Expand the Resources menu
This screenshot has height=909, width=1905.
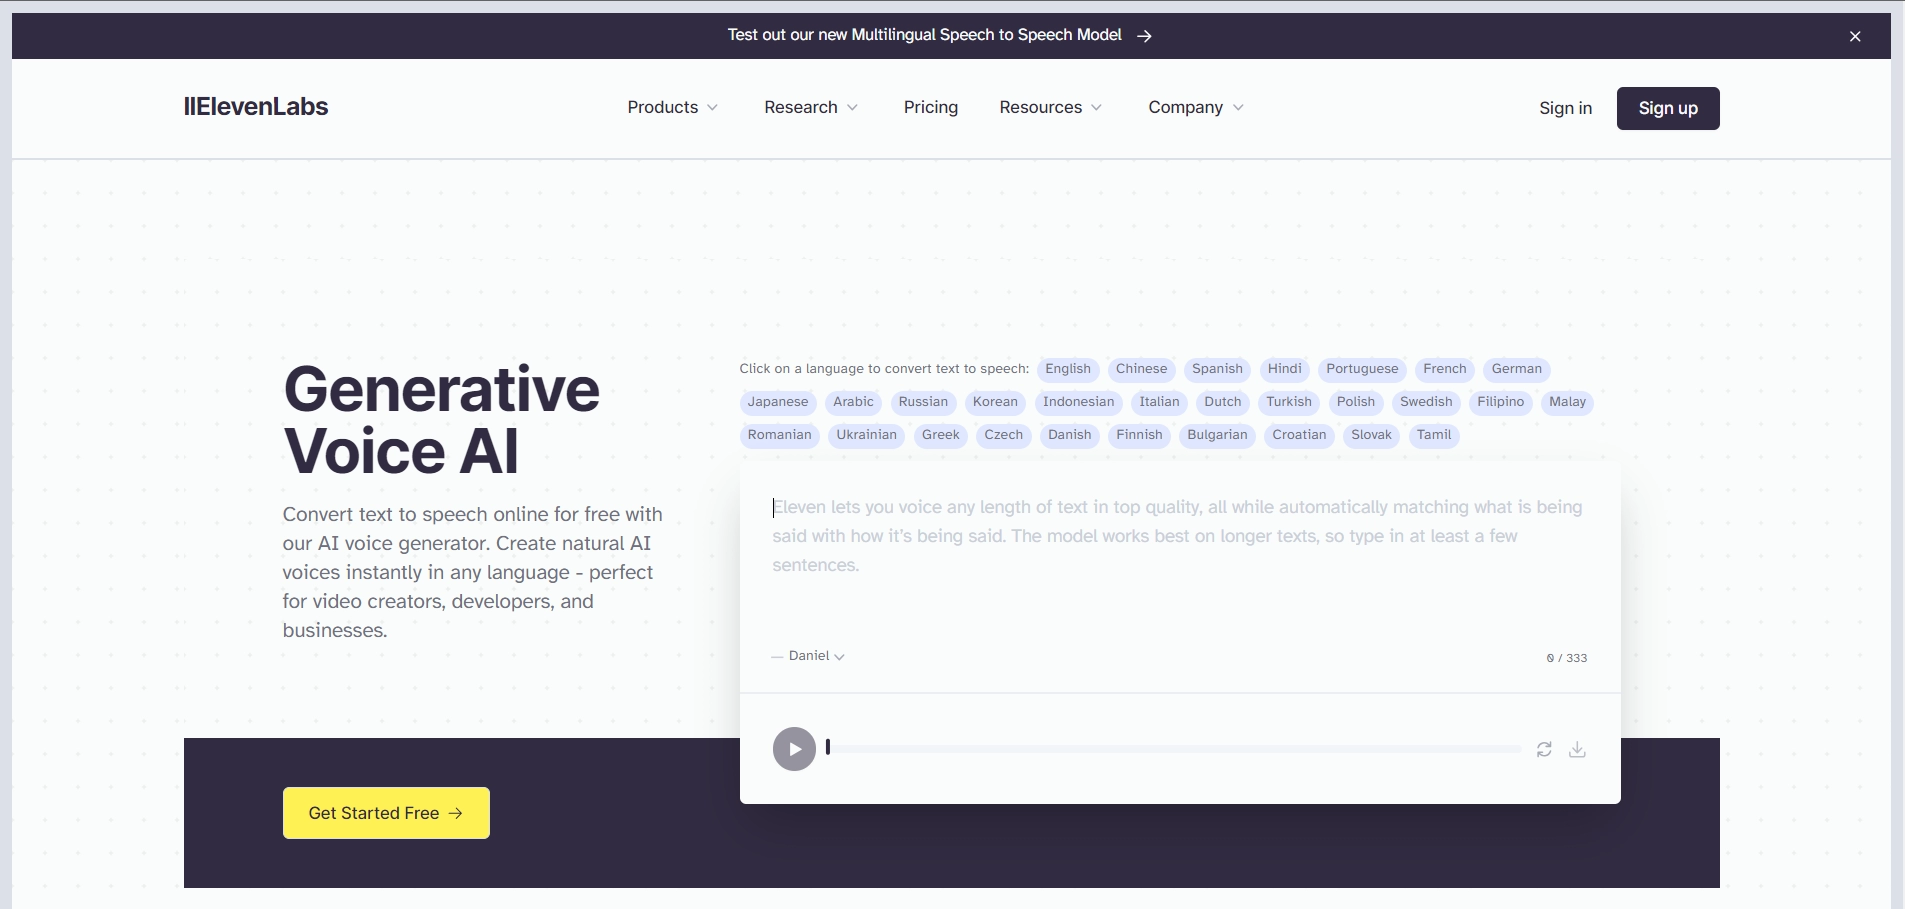click(x=1050, y=107)
